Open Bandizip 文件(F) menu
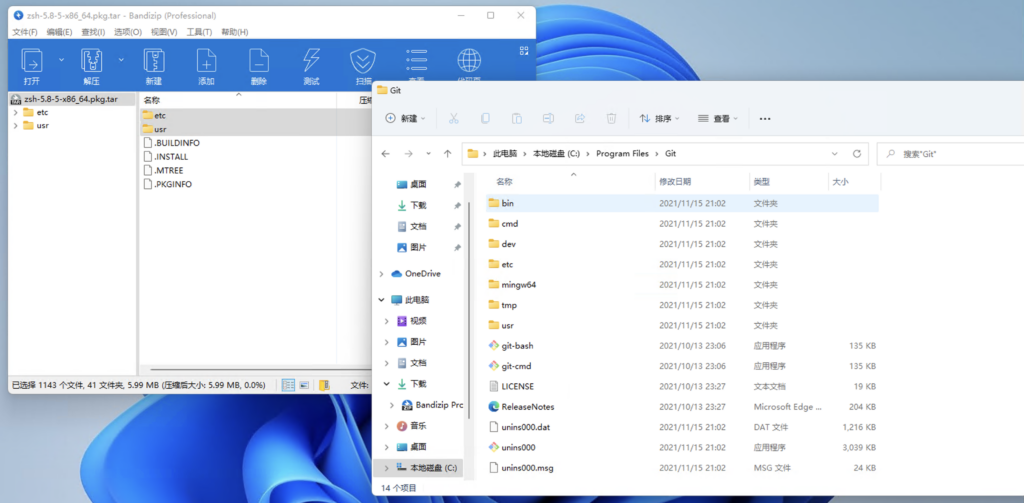Screen dimensions: 1024x503 click(25, 32)
